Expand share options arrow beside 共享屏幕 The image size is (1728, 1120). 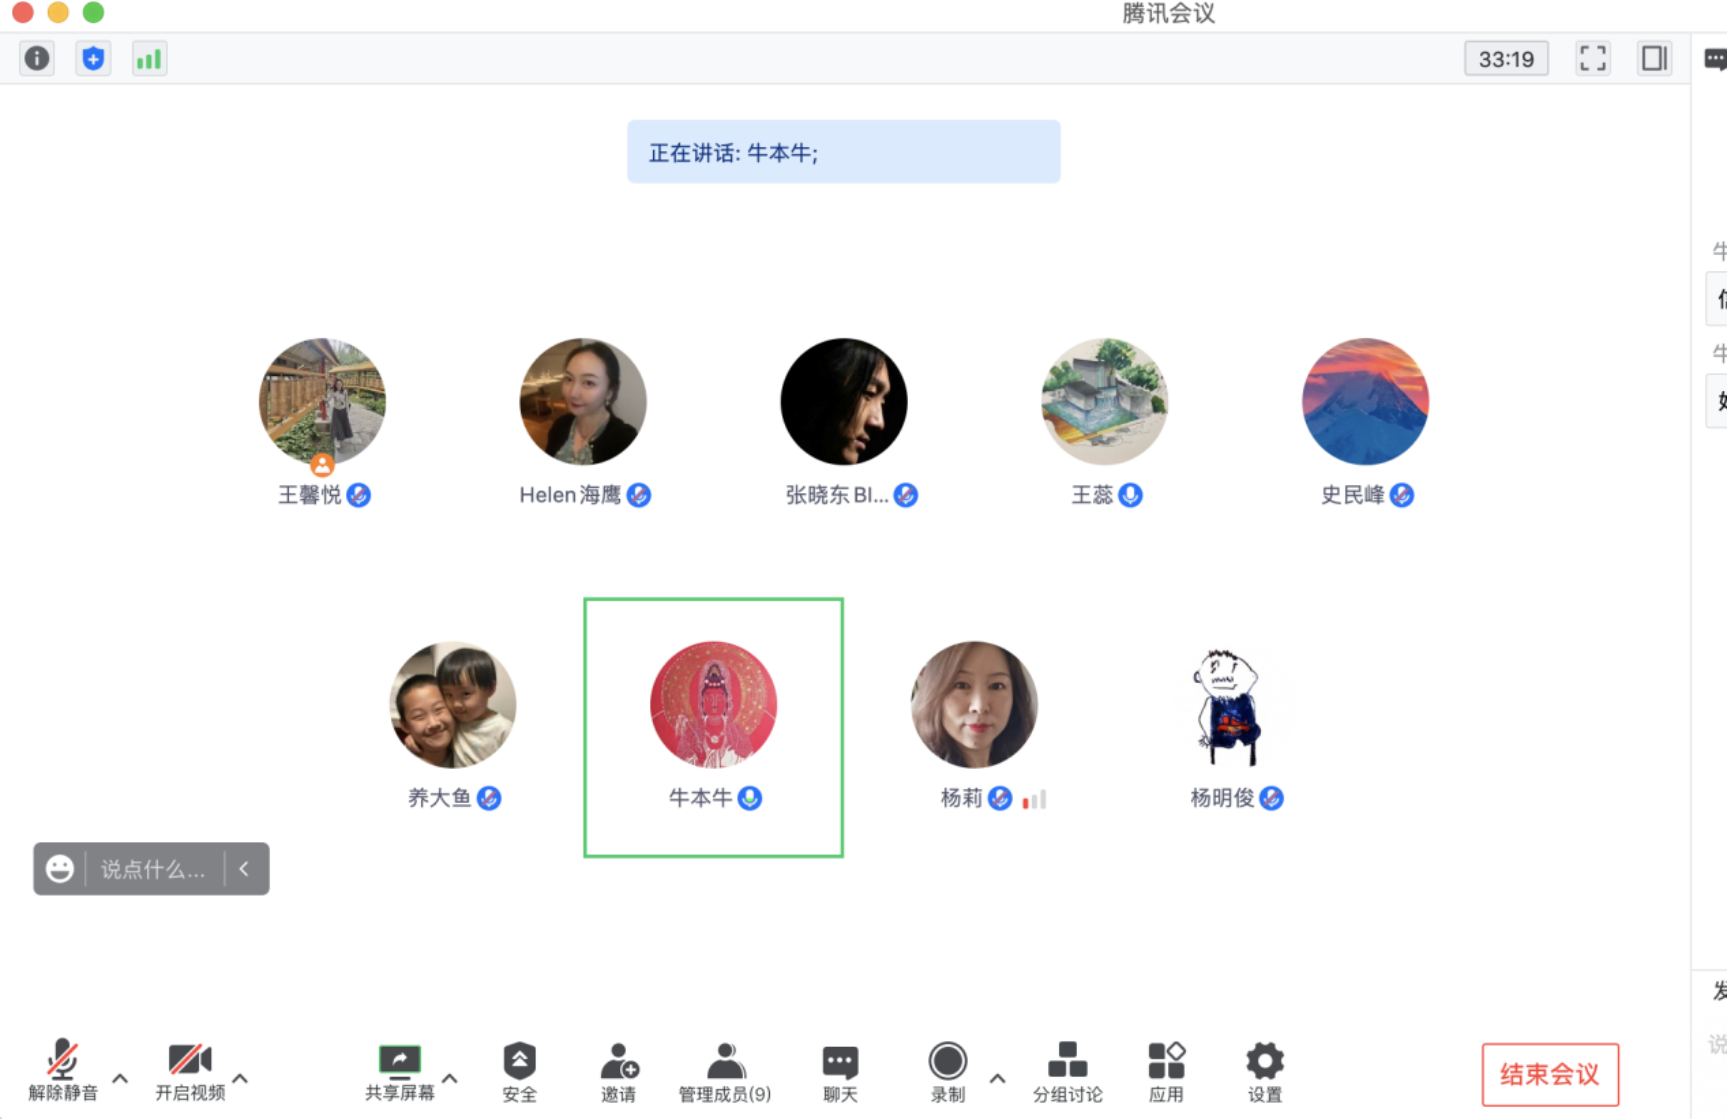pyautogui.click(x=450, y=1079)
